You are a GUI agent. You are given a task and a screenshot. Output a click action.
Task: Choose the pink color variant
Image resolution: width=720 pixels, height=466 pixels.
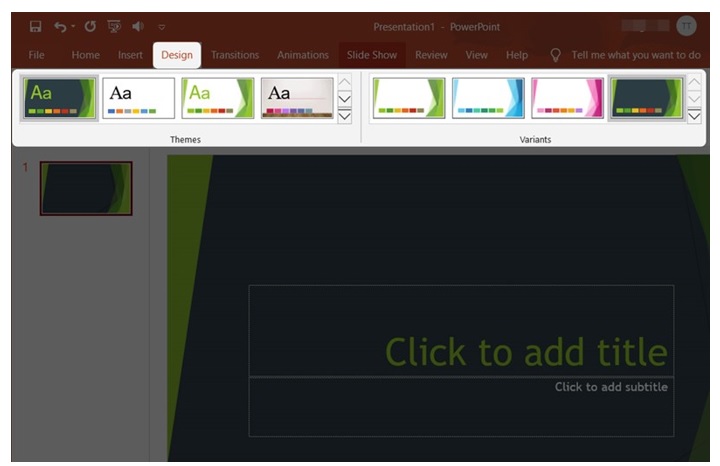[x=567, y=98]
